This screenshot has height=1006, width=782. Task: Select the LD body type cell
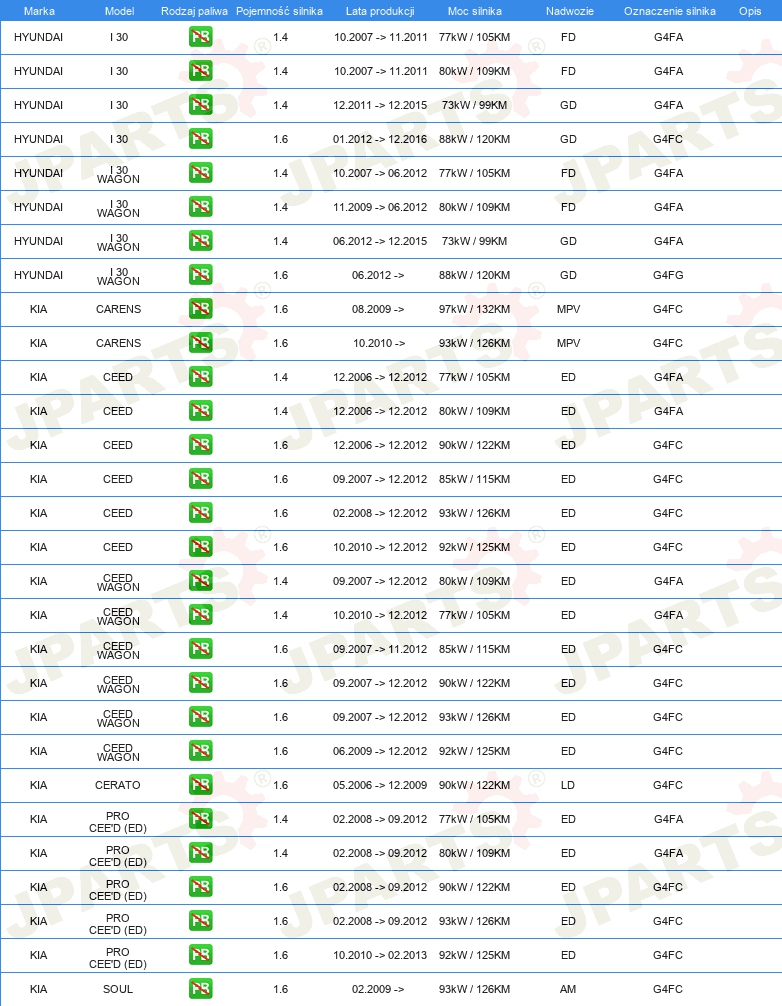568,785
